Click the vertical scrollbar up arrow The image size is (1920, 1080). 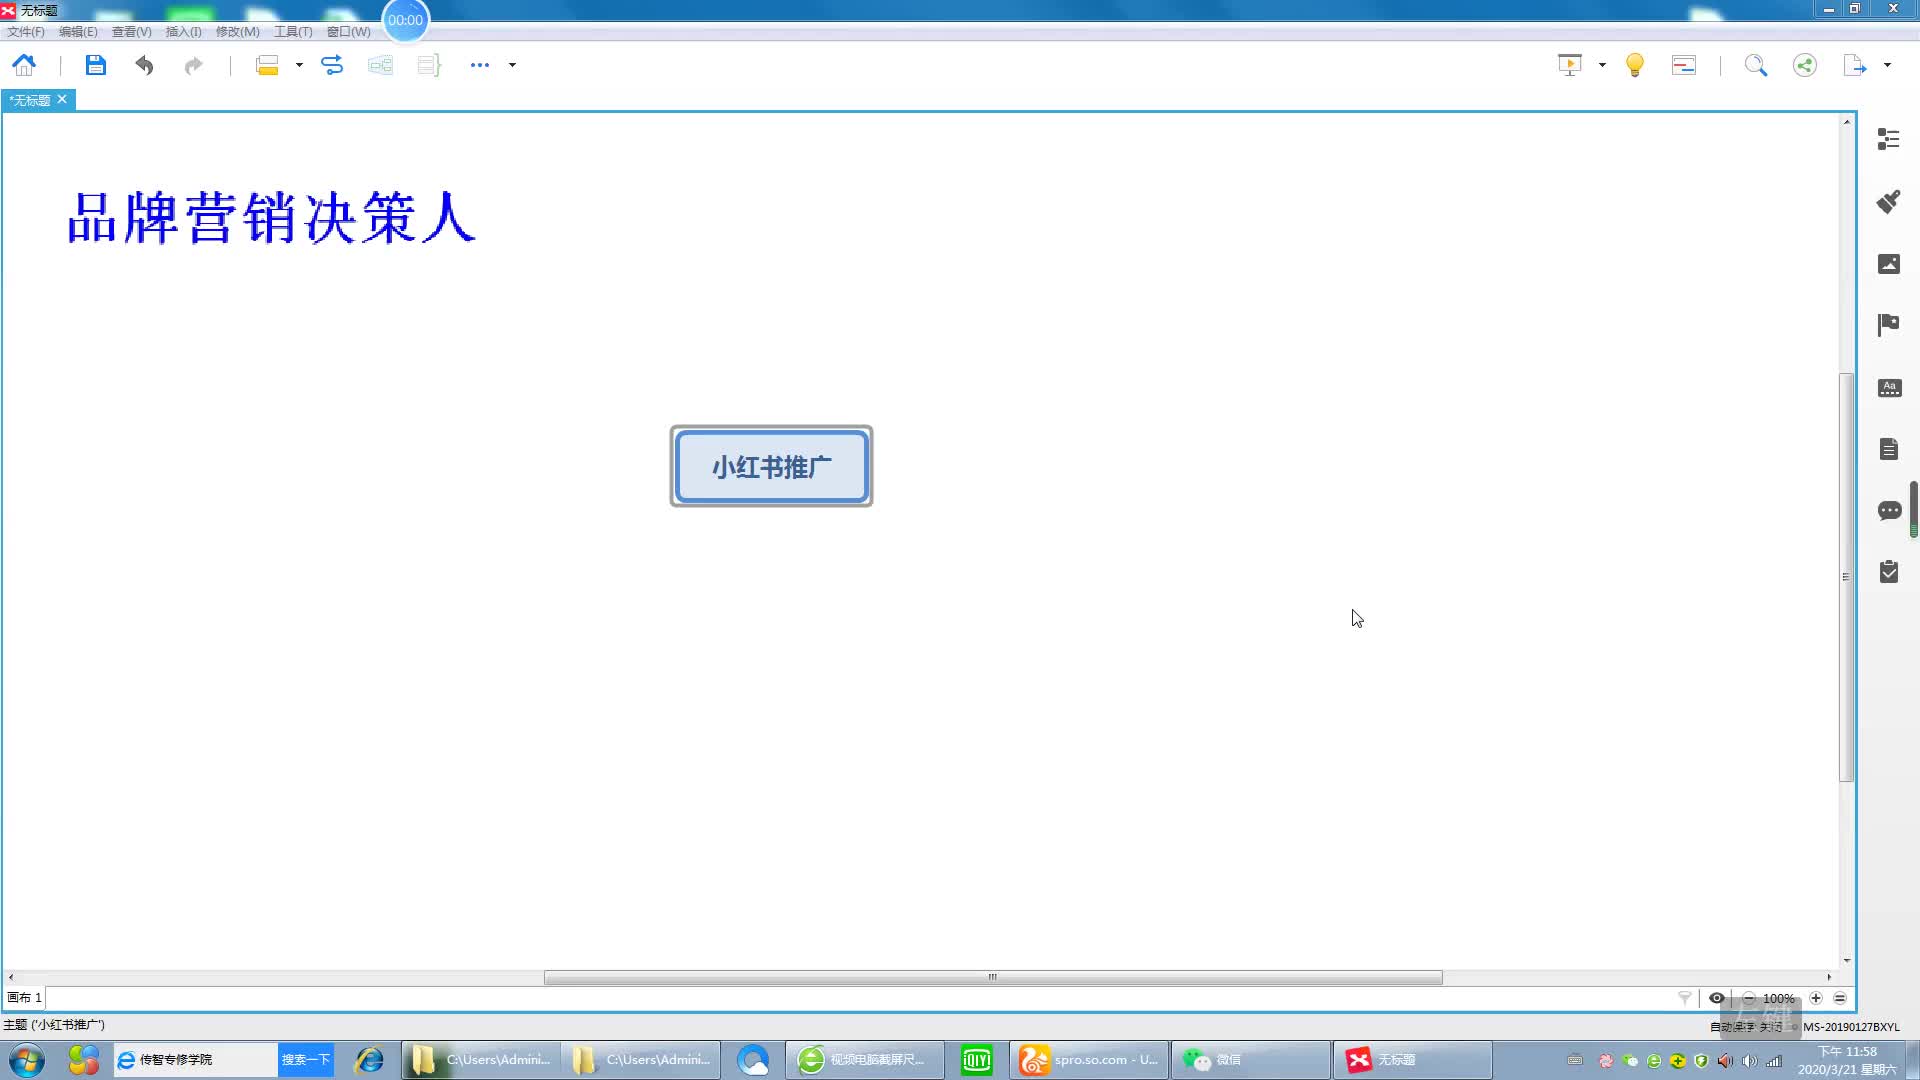click(1846, 121)
